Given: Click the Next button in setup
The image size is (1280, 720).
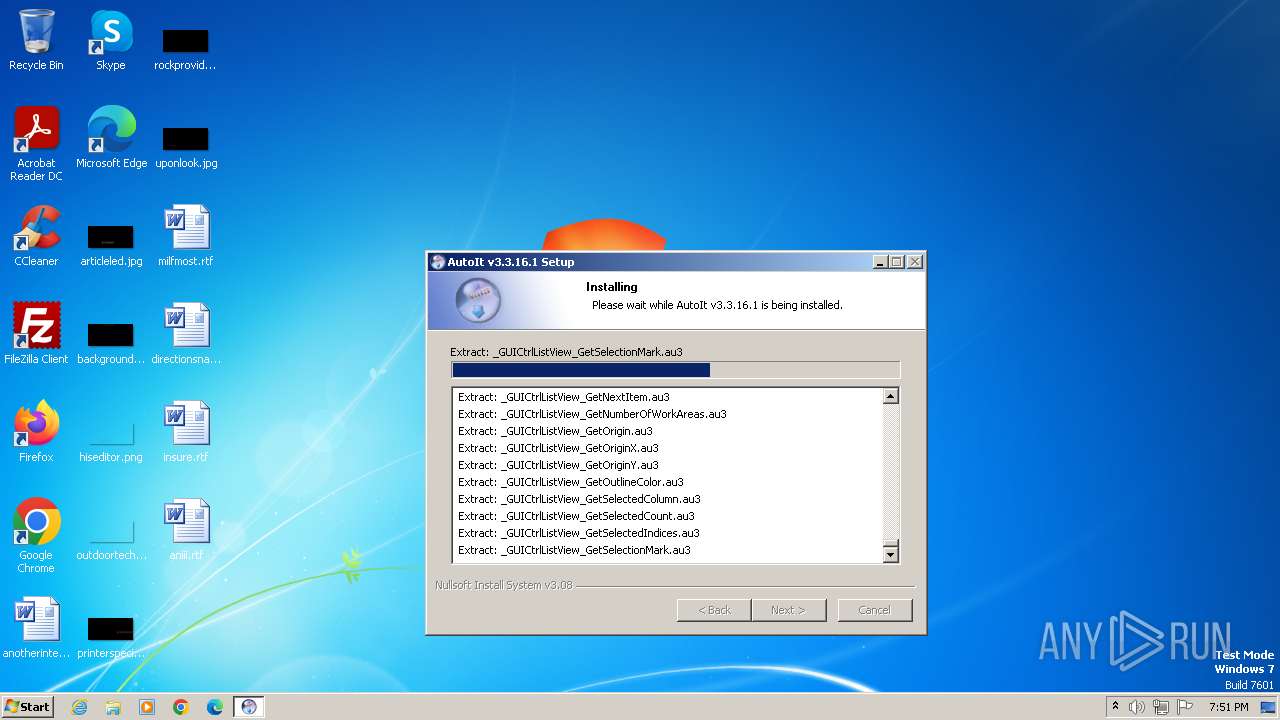Looking at the screenshot, I should point(789,610).
